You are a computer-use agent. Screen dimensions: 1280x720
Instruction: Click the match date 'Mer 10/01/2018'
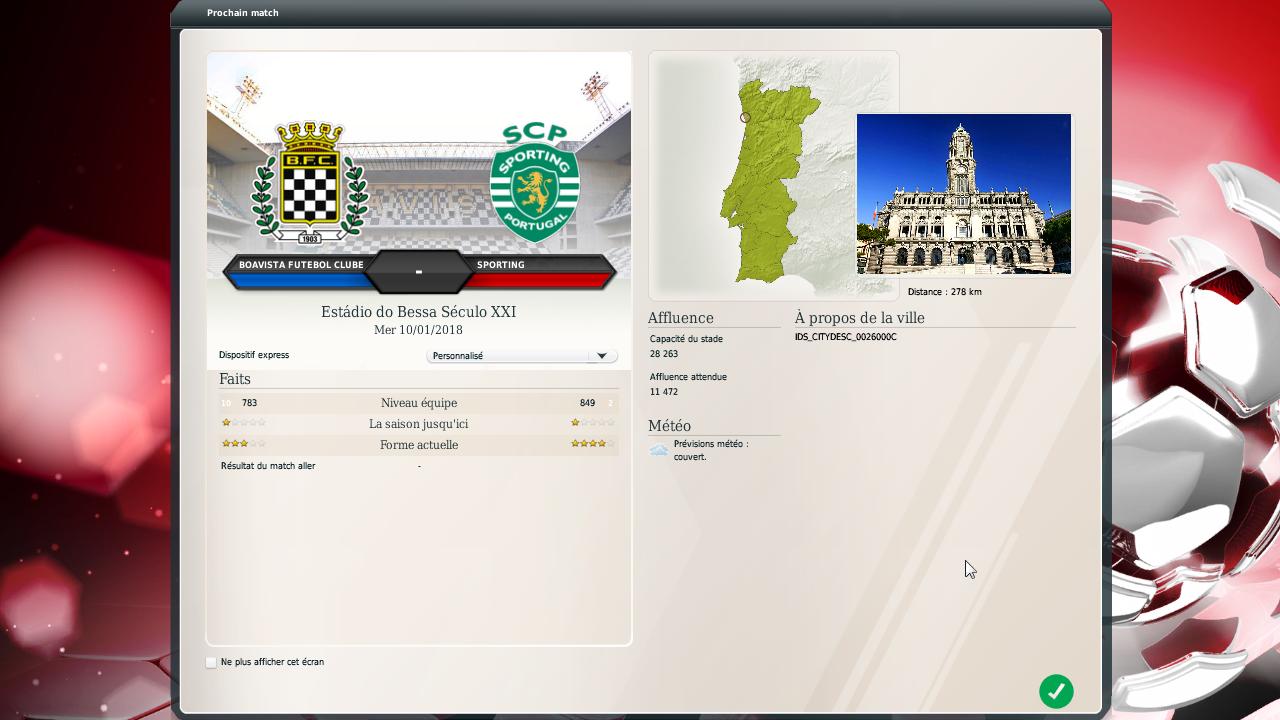pyautogui.click(x=419, y=330)
